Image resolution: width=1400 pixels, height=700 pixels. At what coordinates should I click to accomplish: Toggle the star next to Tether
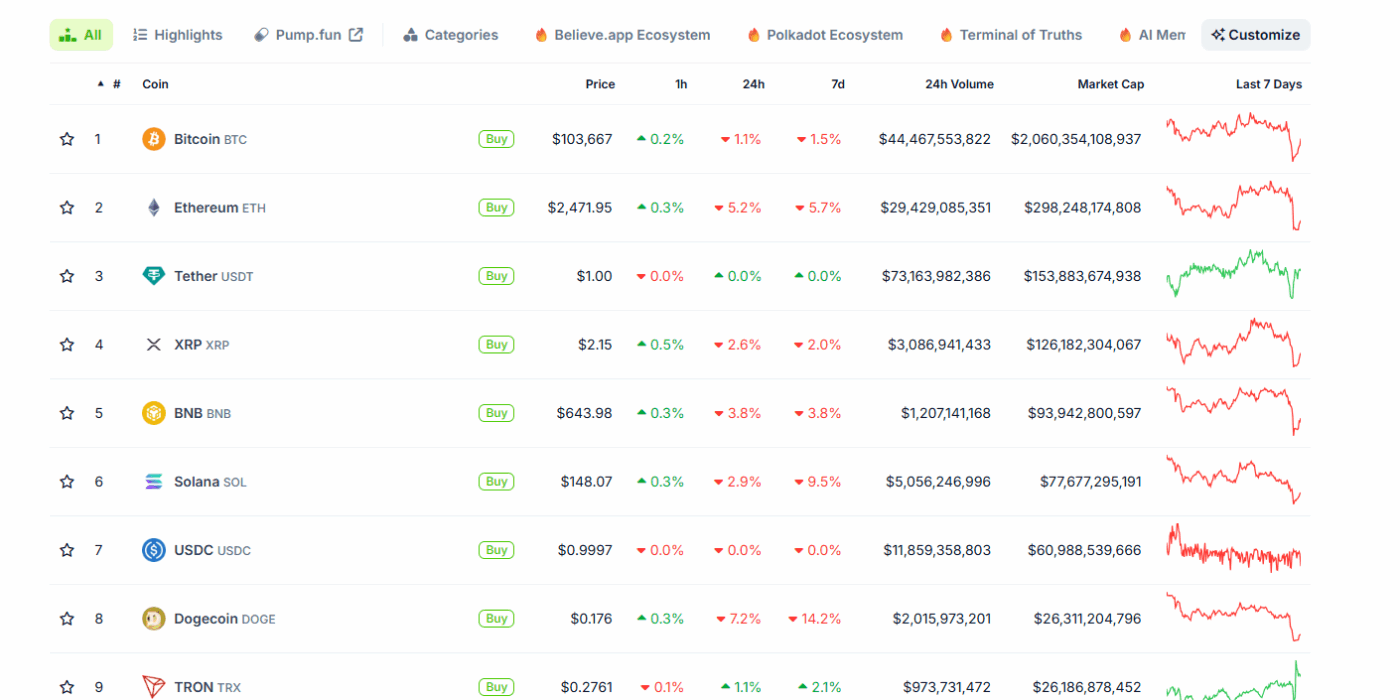67,276
